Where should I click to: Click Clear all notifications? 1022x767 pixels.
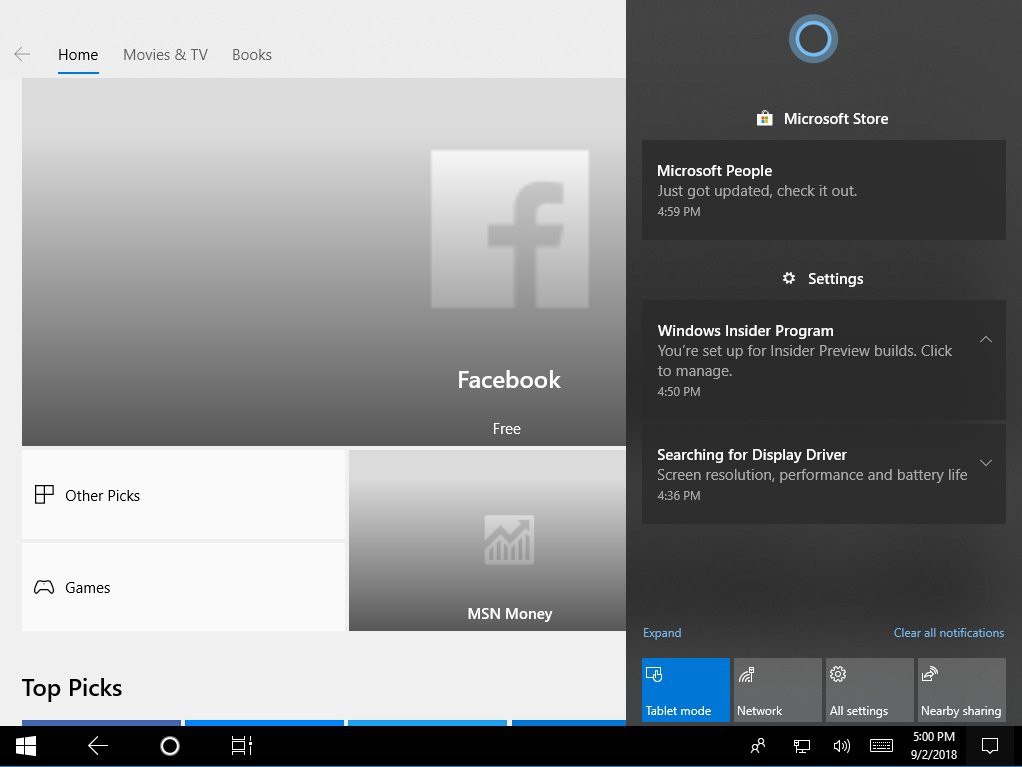point(948,633)
